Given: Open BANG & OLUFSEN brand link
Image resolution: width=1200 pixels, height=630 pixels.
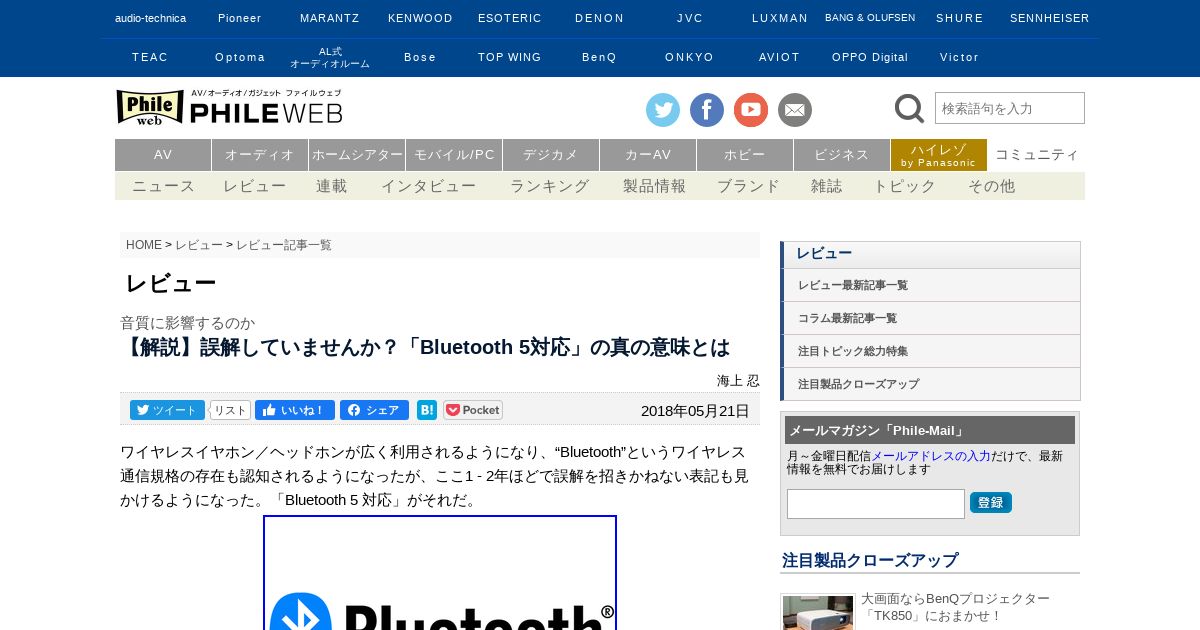Looking at the screenshot, I should [x=870, y=18].
